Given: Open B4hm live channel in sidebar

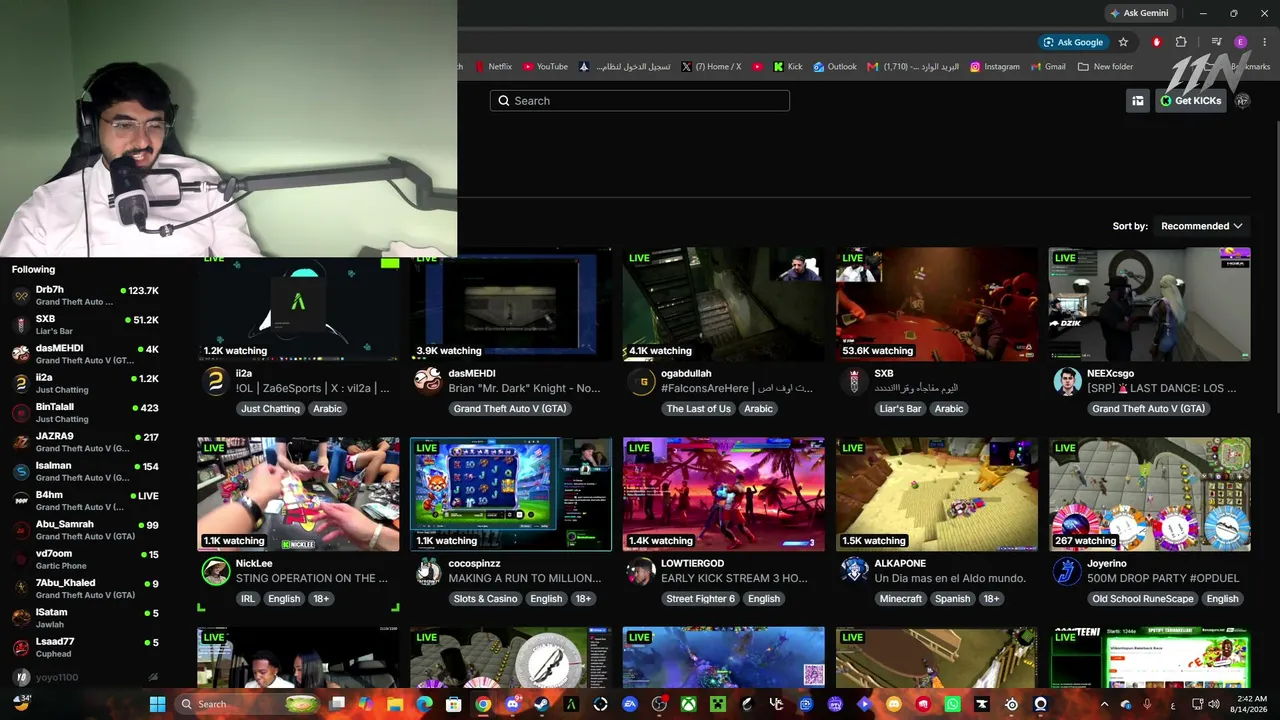Looking at the screenshot, I should pyautogui.click(x=85, y=501).
